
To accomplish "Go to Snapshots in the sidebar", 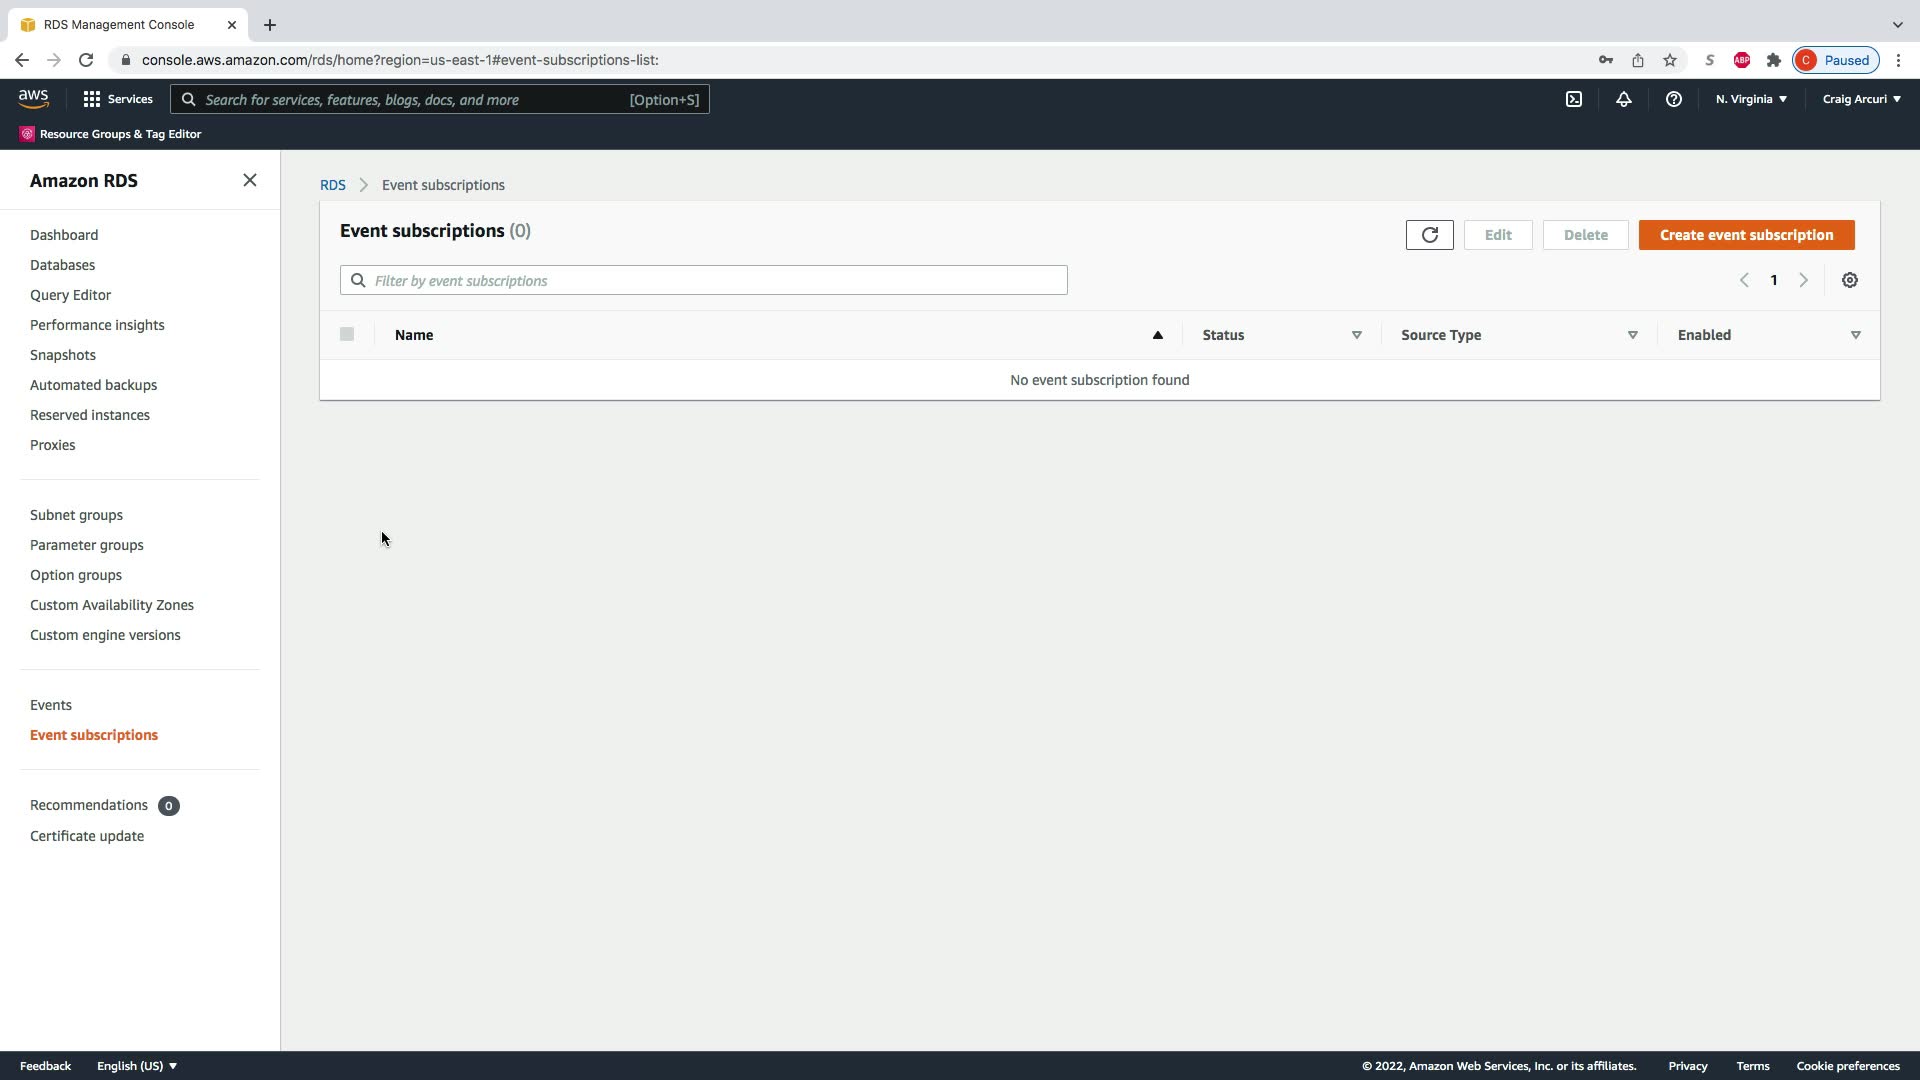I will tap(62, 355).
